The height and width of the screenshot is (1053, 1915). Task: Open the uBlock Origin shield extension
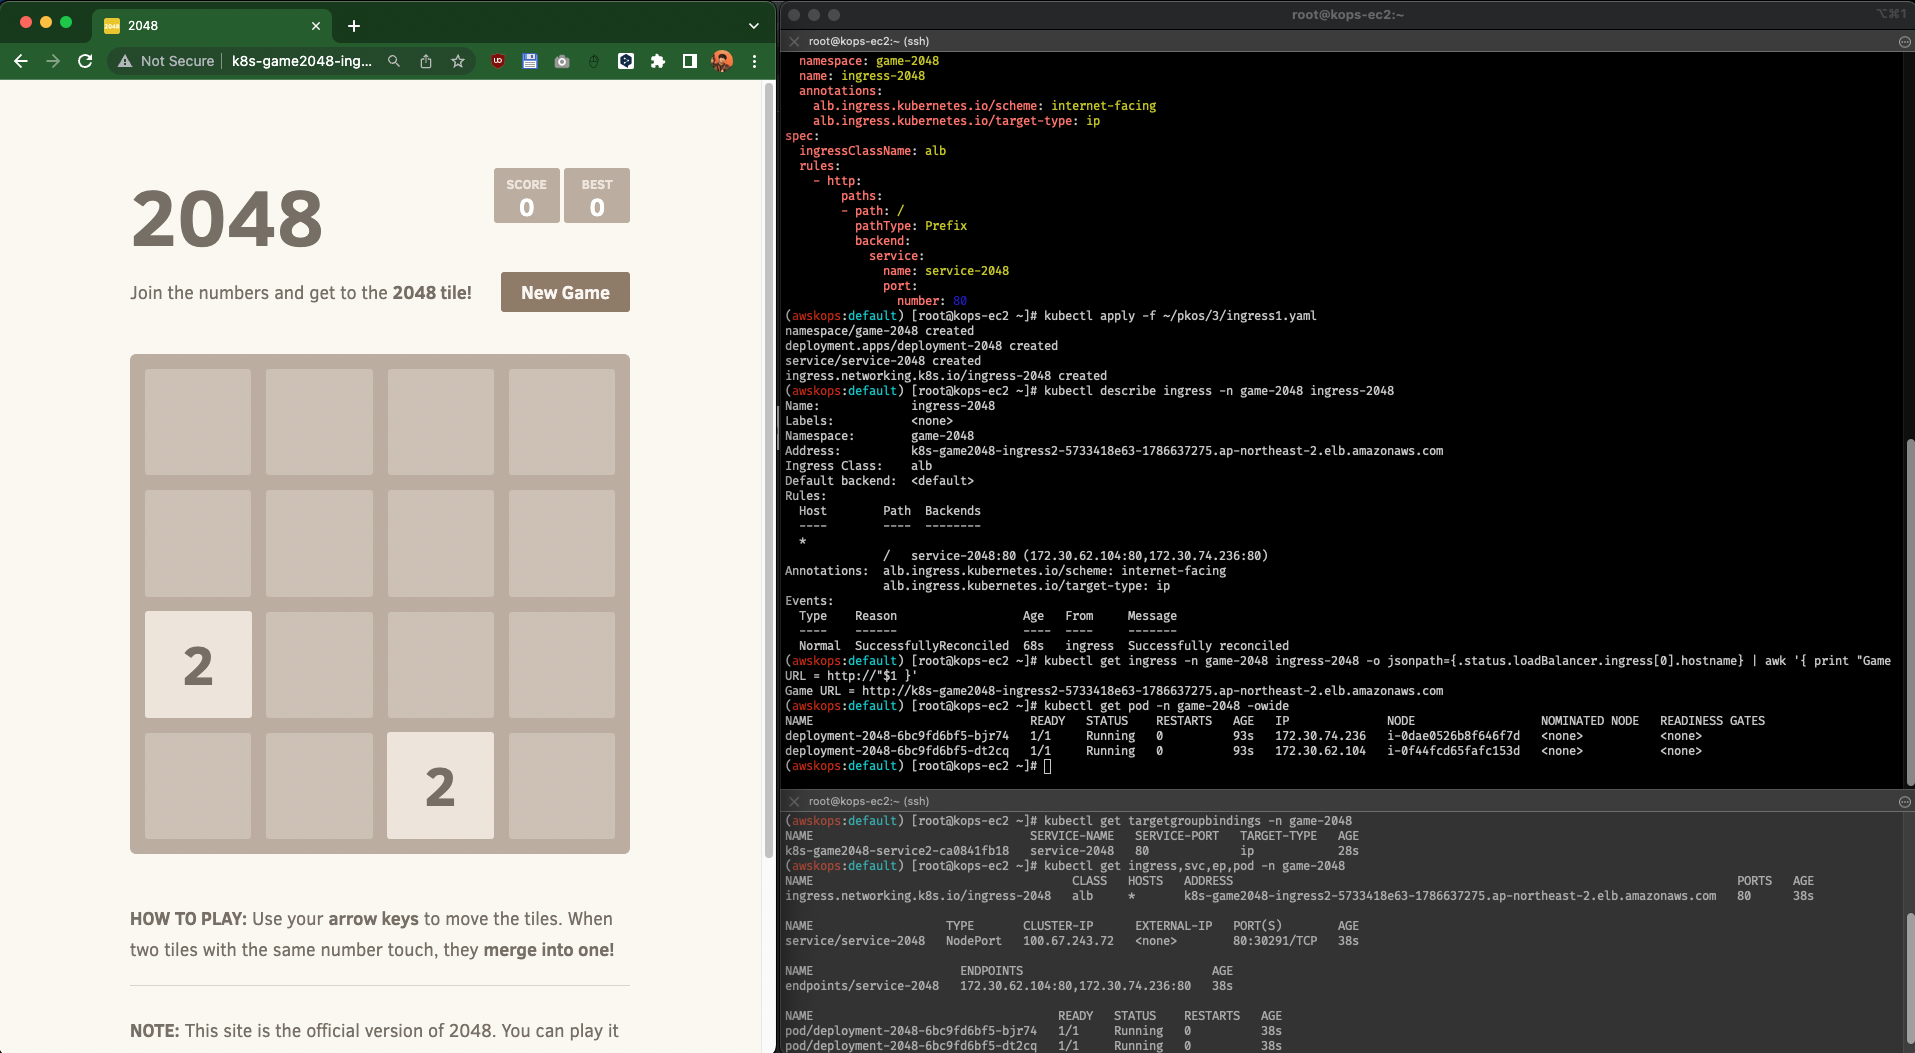498,61
